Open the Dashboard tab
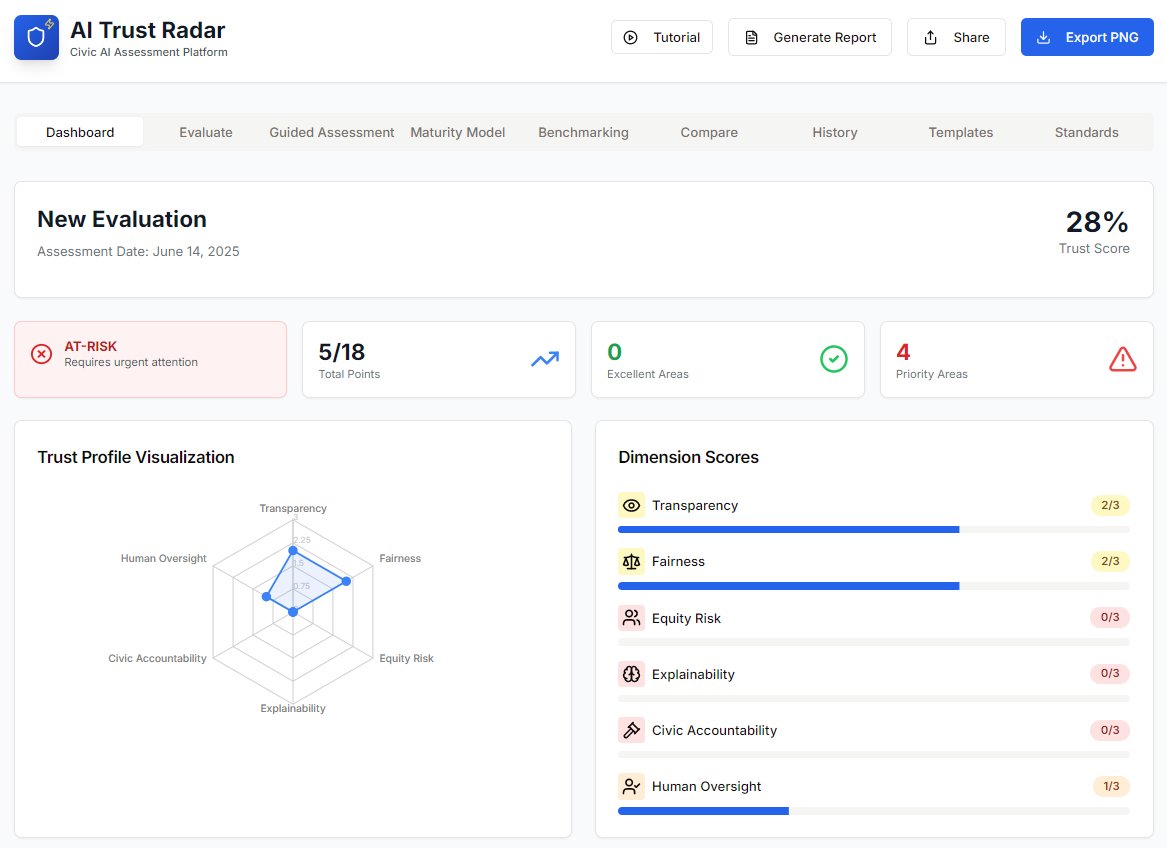Image resolution: width=1167 pixels, height=848 pixels. coord(80,132)
